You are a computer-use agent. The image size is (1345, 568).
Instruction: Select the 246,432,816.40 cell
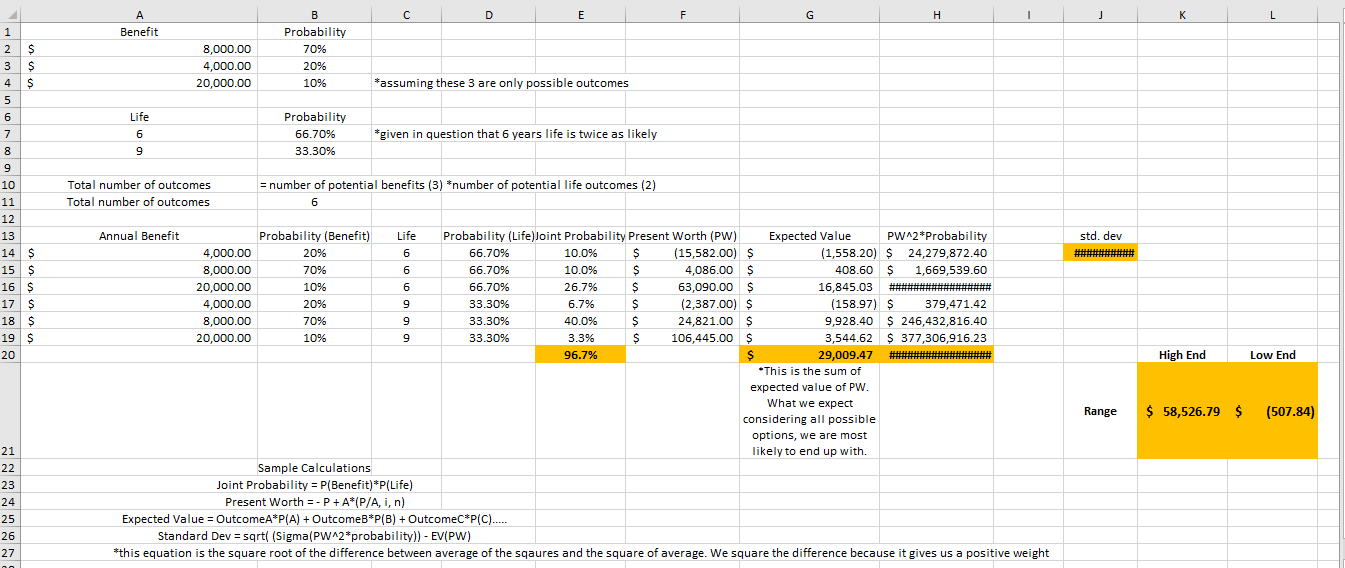(936, 321)
